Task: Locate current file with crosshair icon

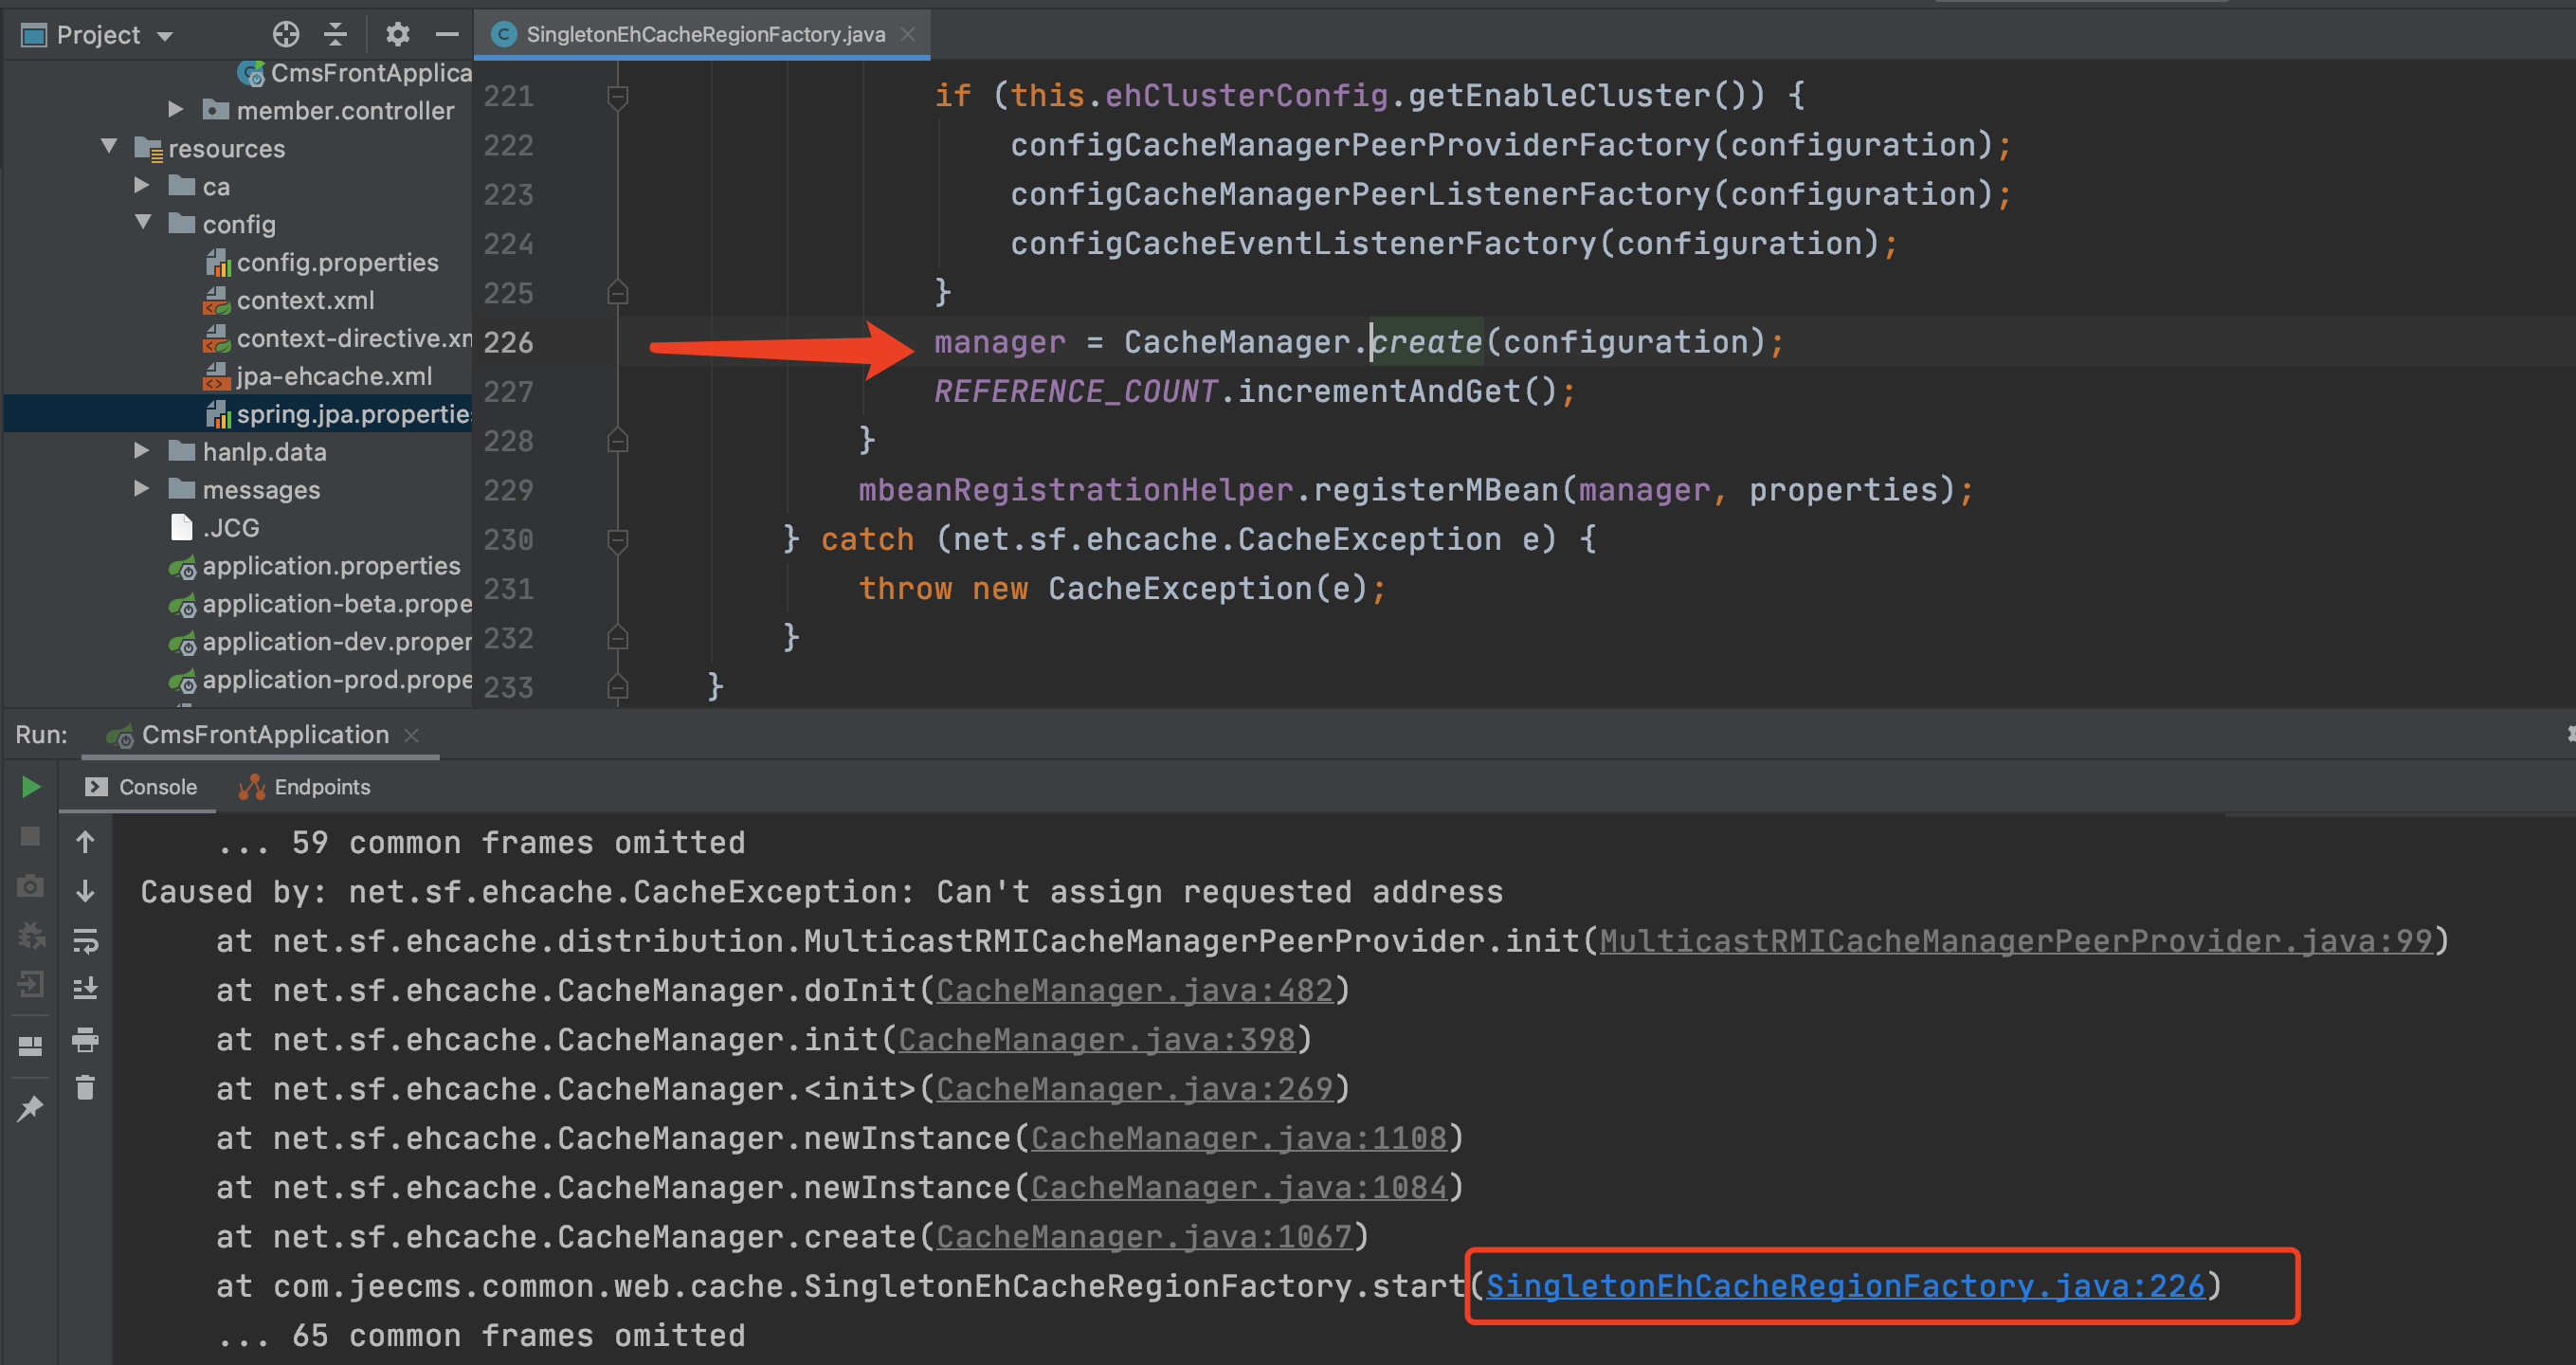Action: pos(286,35)
